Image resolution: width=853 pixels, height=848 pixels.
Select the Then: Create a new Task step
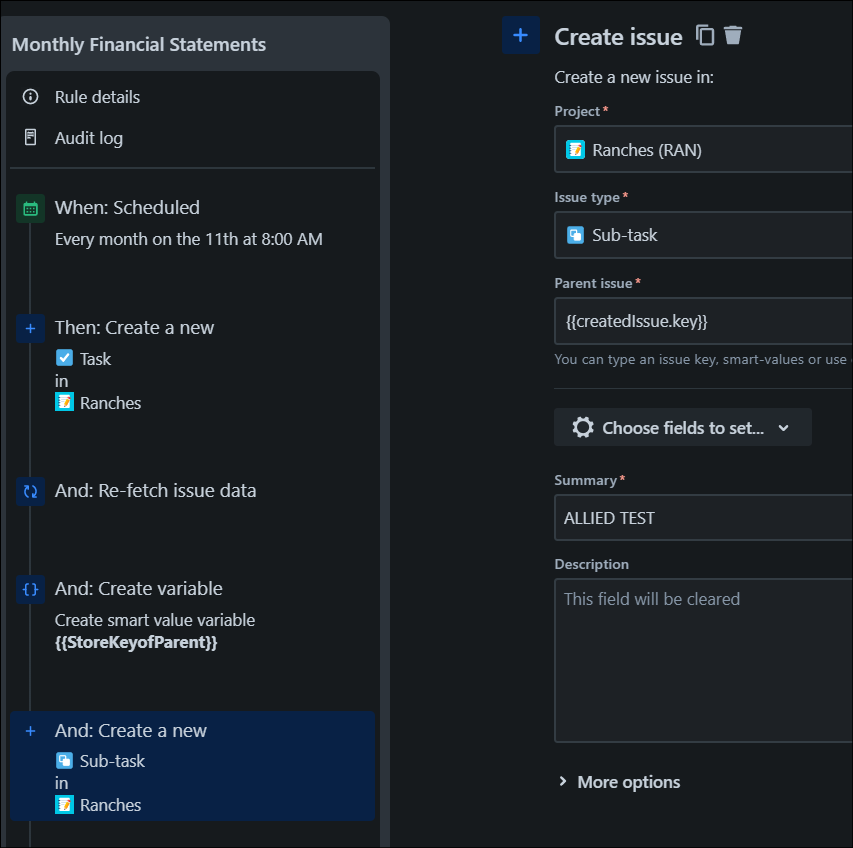pyautogui.click(x=134, y=328)
